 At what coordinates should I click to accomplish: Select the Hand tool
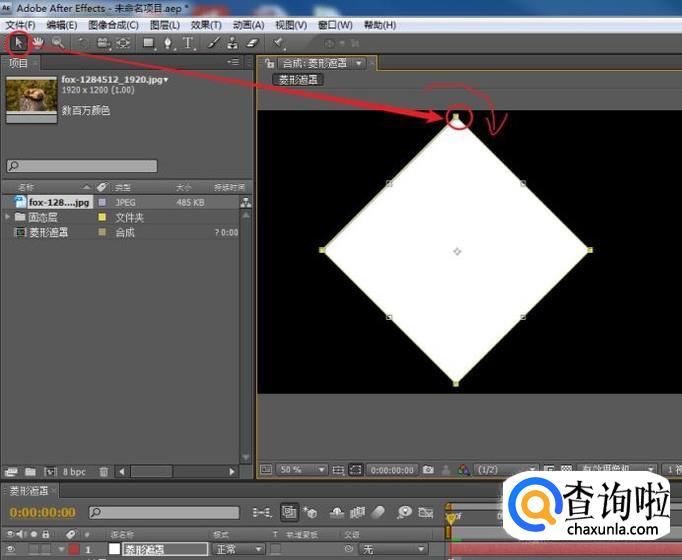(38, 43)
